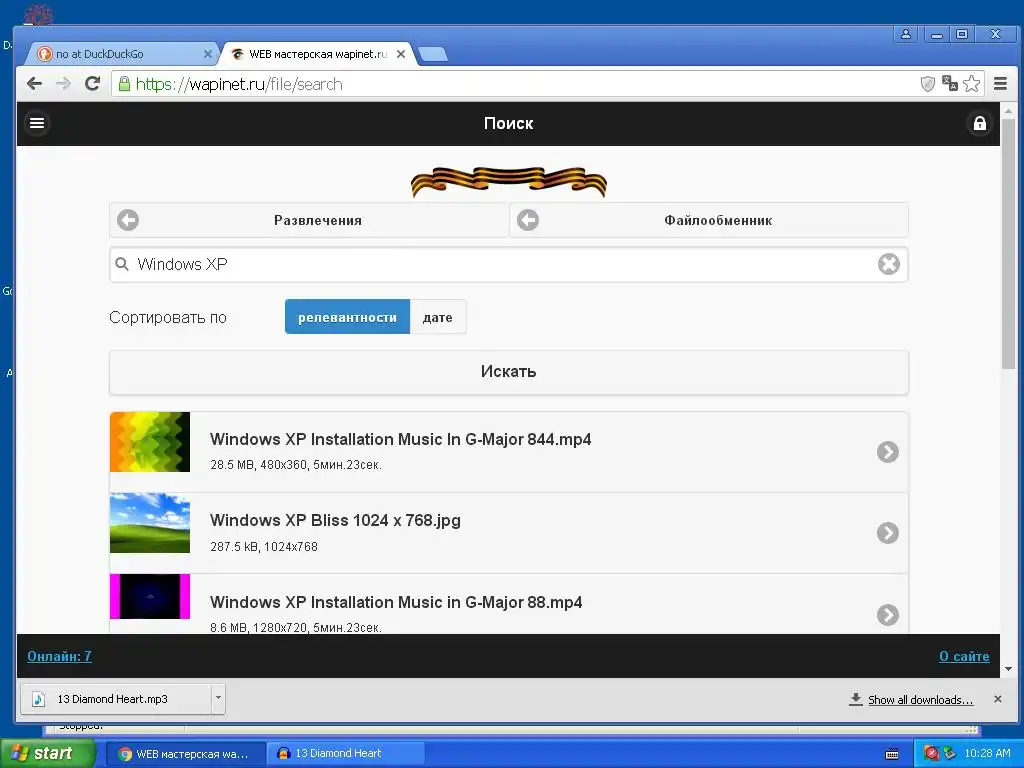The width and height of the screenshot is (1024, 768).
Task: Click the green padlock in address bar
Action: click(x=124, y=84)
